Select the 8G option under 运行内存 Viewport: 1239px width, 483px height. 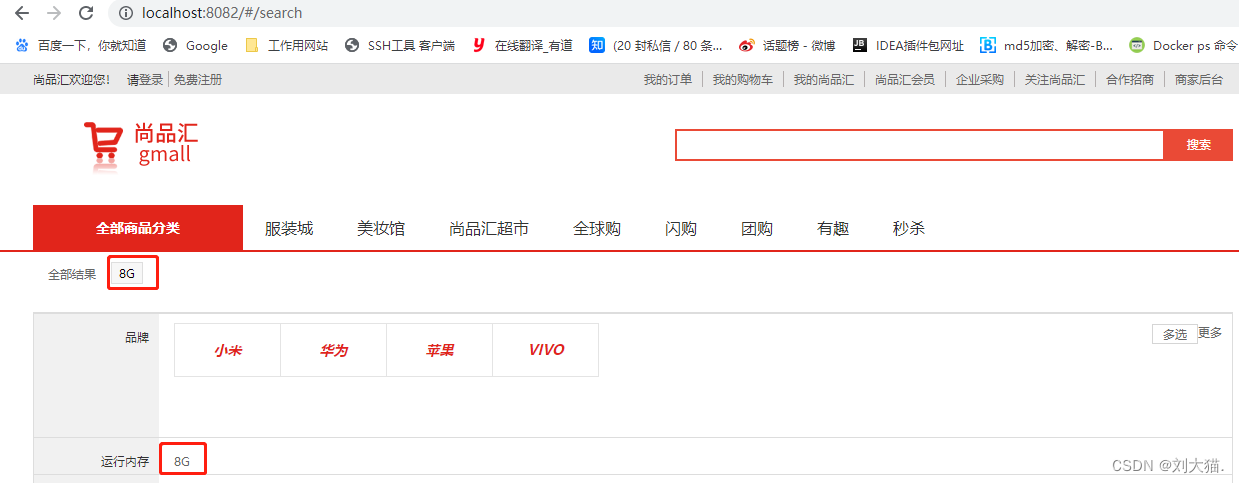pos(182,462)
